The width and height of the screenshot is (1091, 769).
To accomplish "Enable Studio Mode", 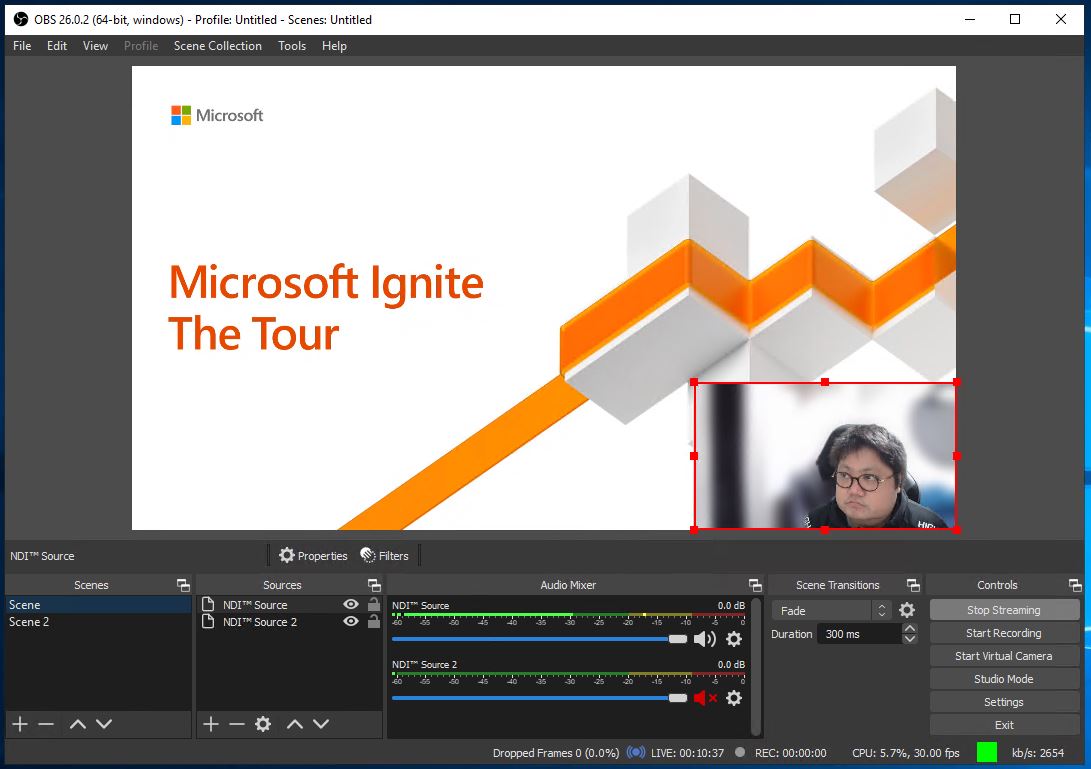I will 1004,679.
